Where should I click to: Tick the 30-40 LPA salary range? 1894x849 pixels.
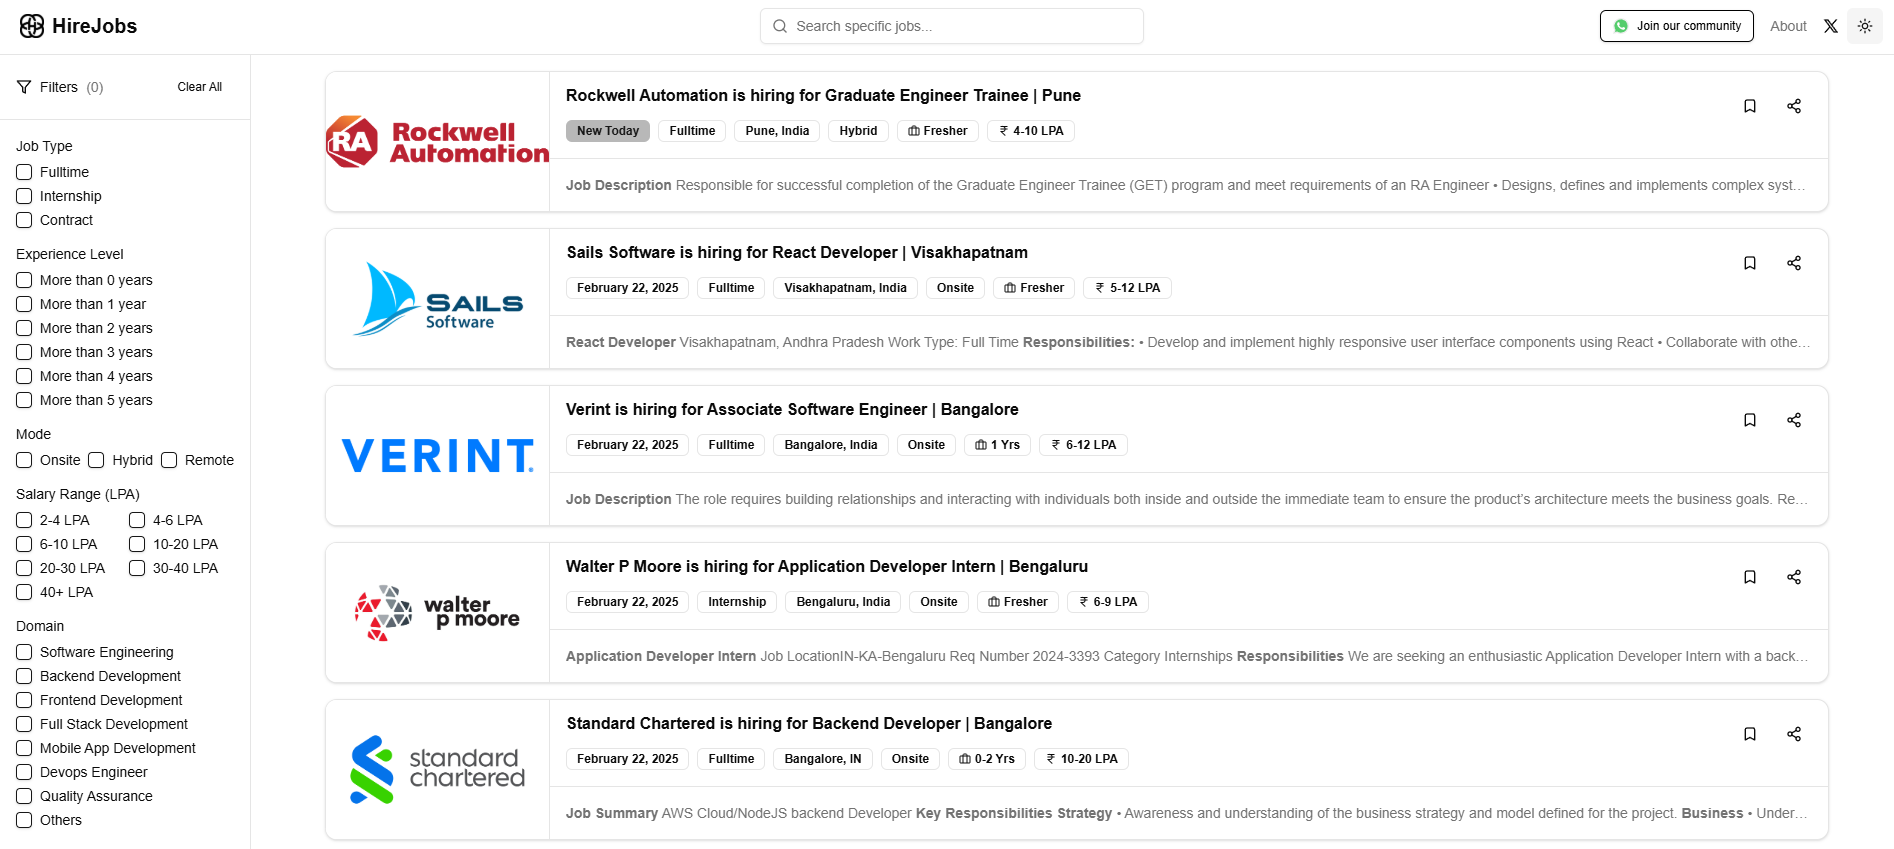tap(137, 568)
